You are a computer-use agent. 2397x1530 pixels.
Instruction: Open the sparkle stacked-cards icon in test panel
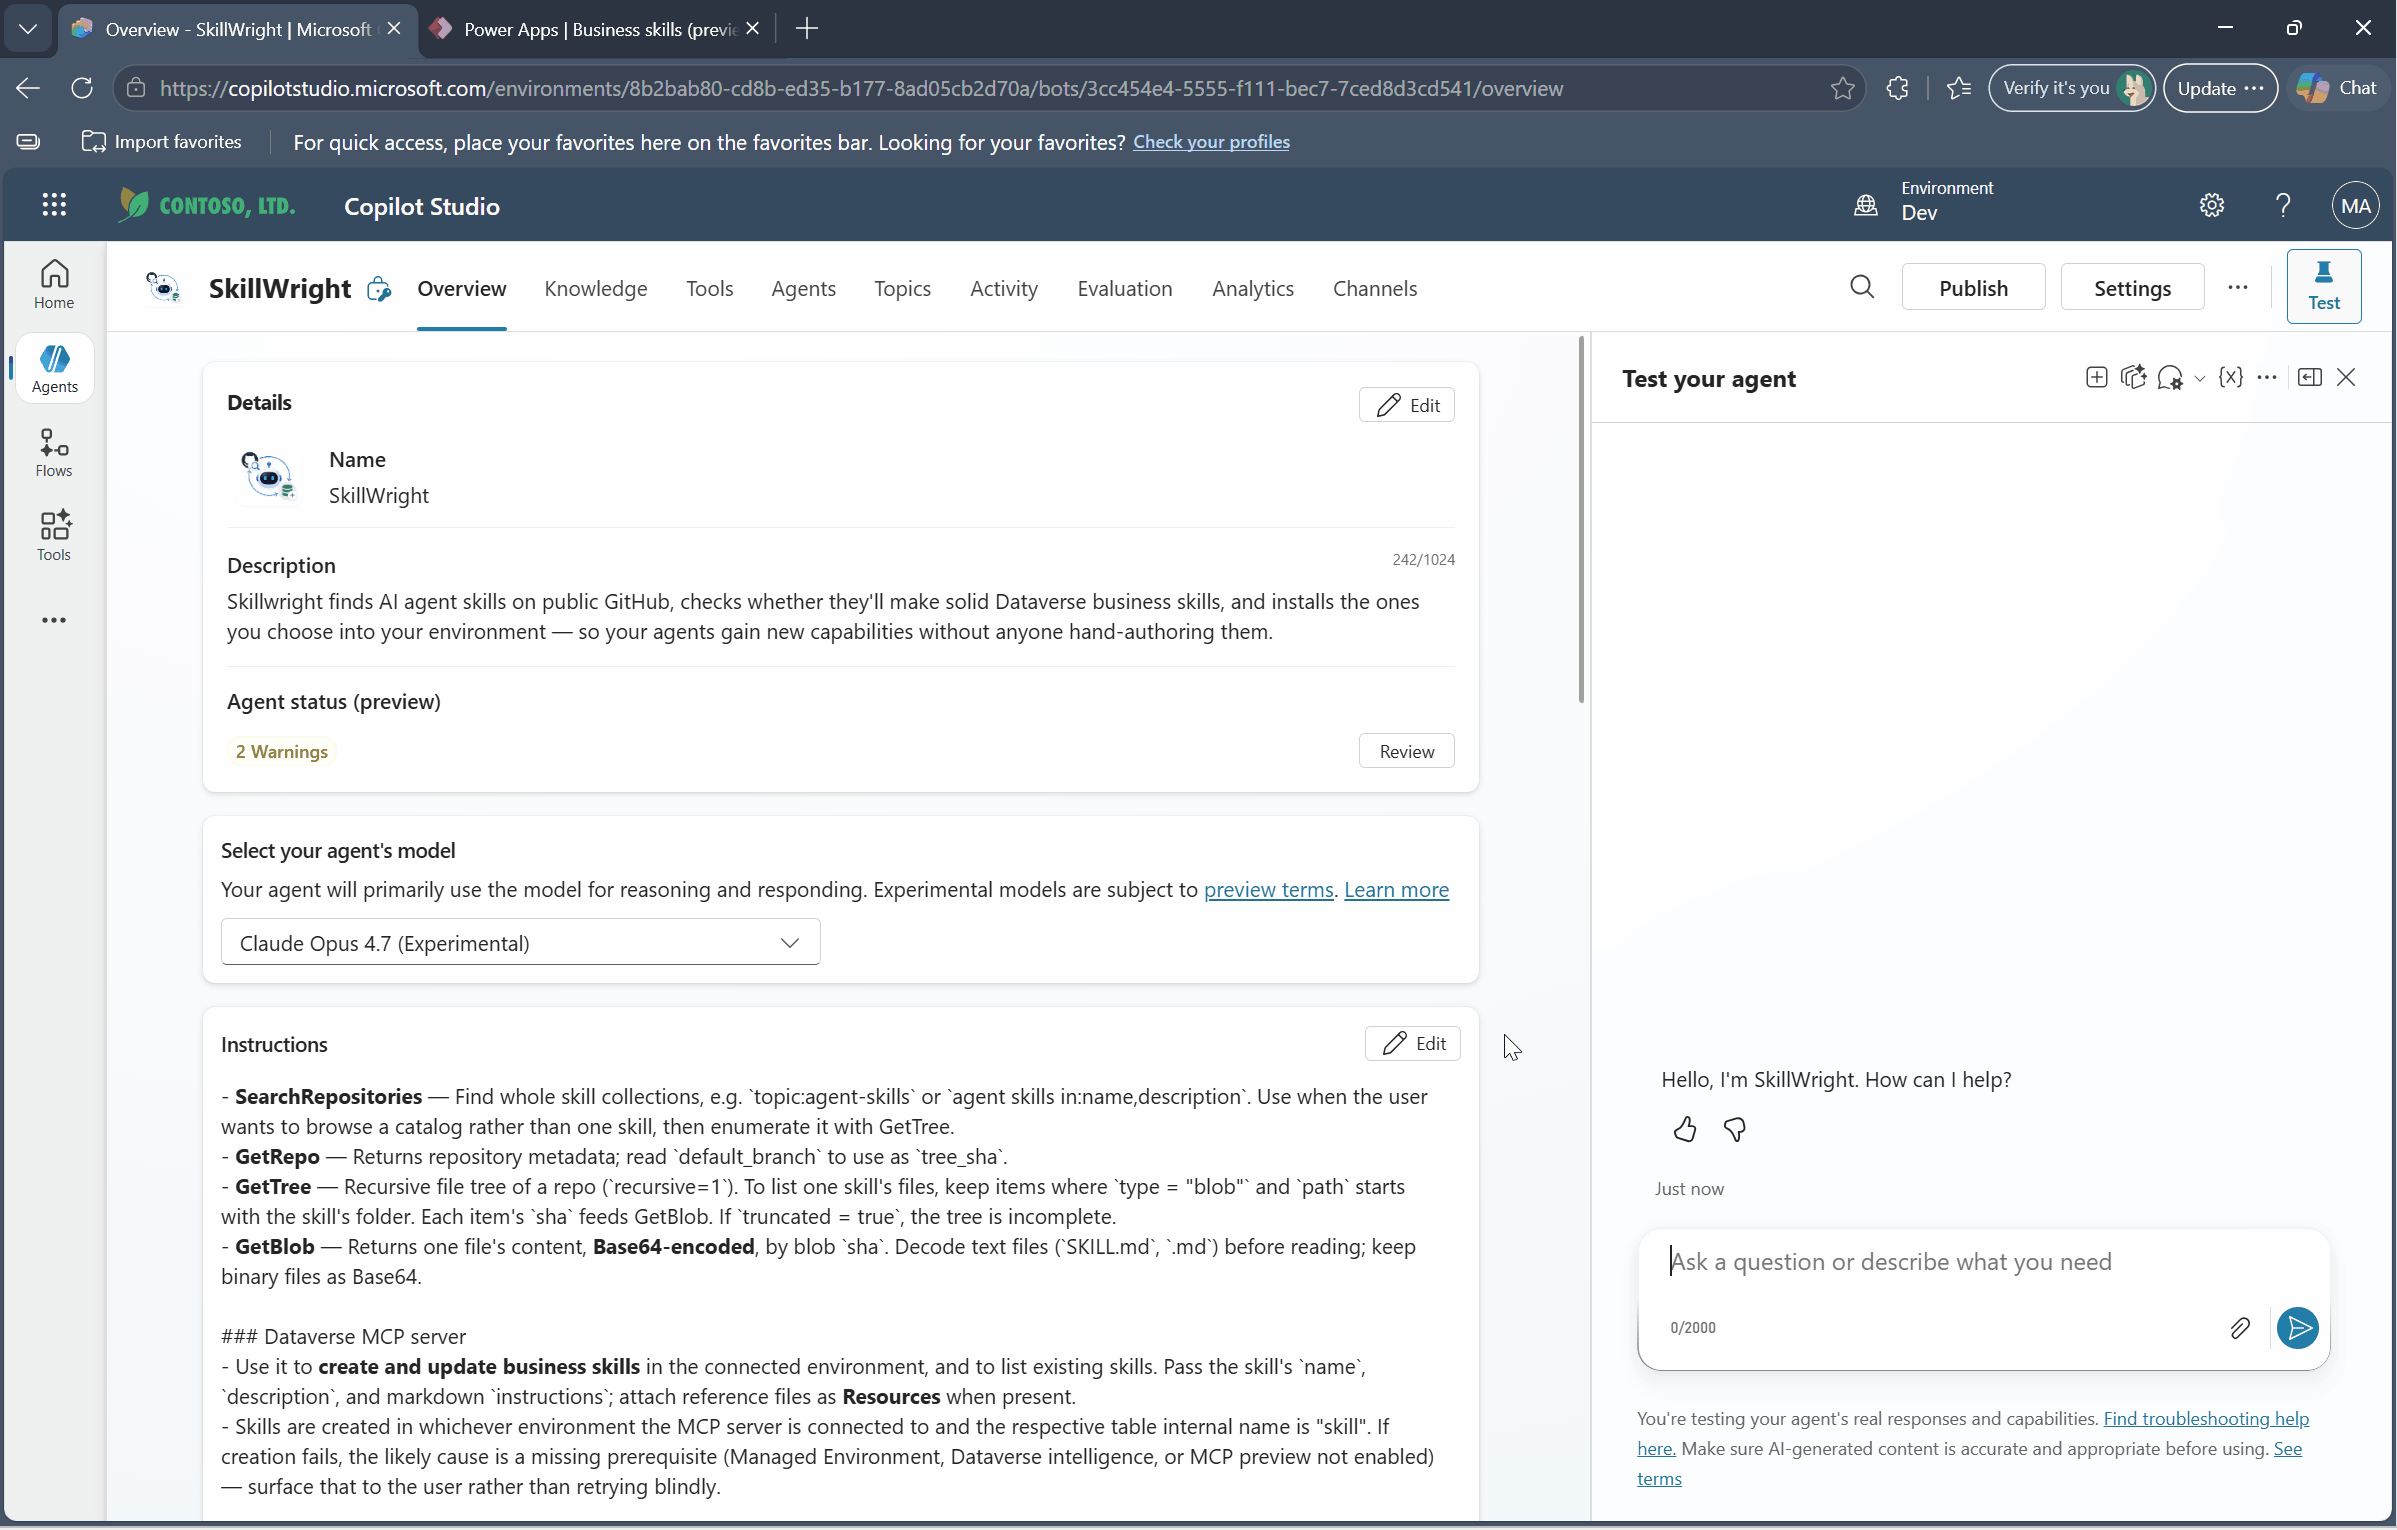(2133, 378)
